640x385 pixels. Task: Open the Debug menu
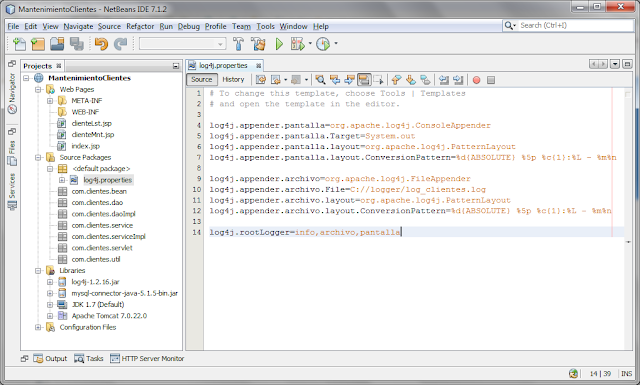click(x=189, y=26)
